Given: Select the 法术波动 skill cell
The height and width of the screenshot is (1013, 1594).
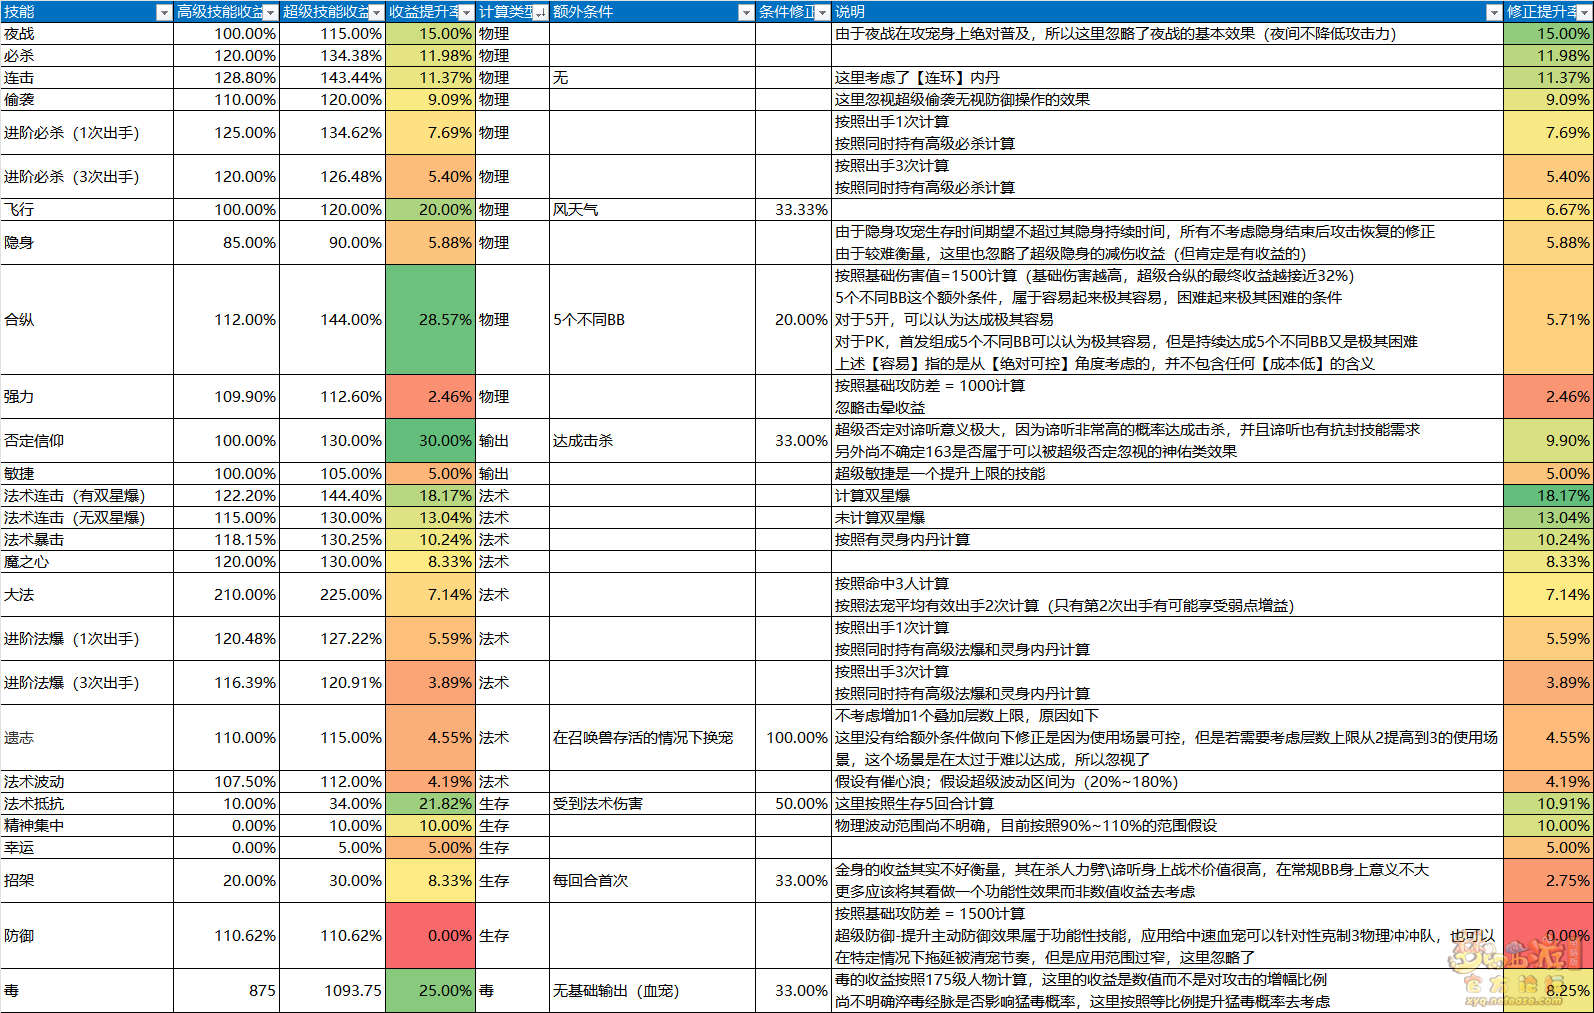Looking at the screenshot, I should click(87, 782).
